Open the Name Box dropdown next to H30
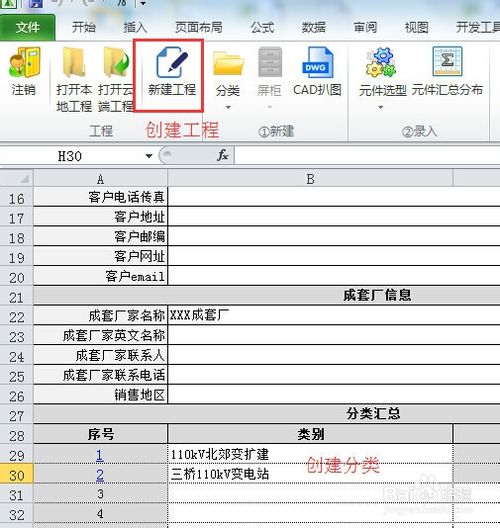Image resolution: width=500 pixels, height=528 pixels. click(x=148, y=156)
